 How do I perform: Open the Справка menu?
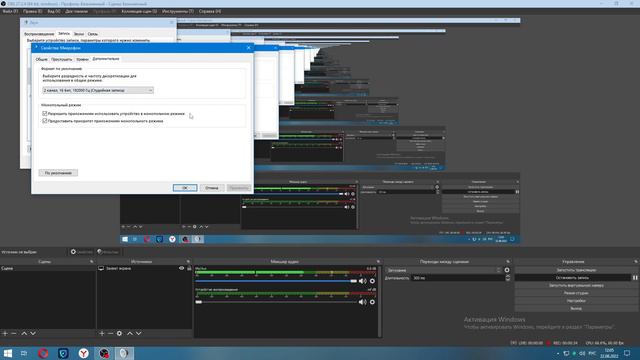pos(210,11)
